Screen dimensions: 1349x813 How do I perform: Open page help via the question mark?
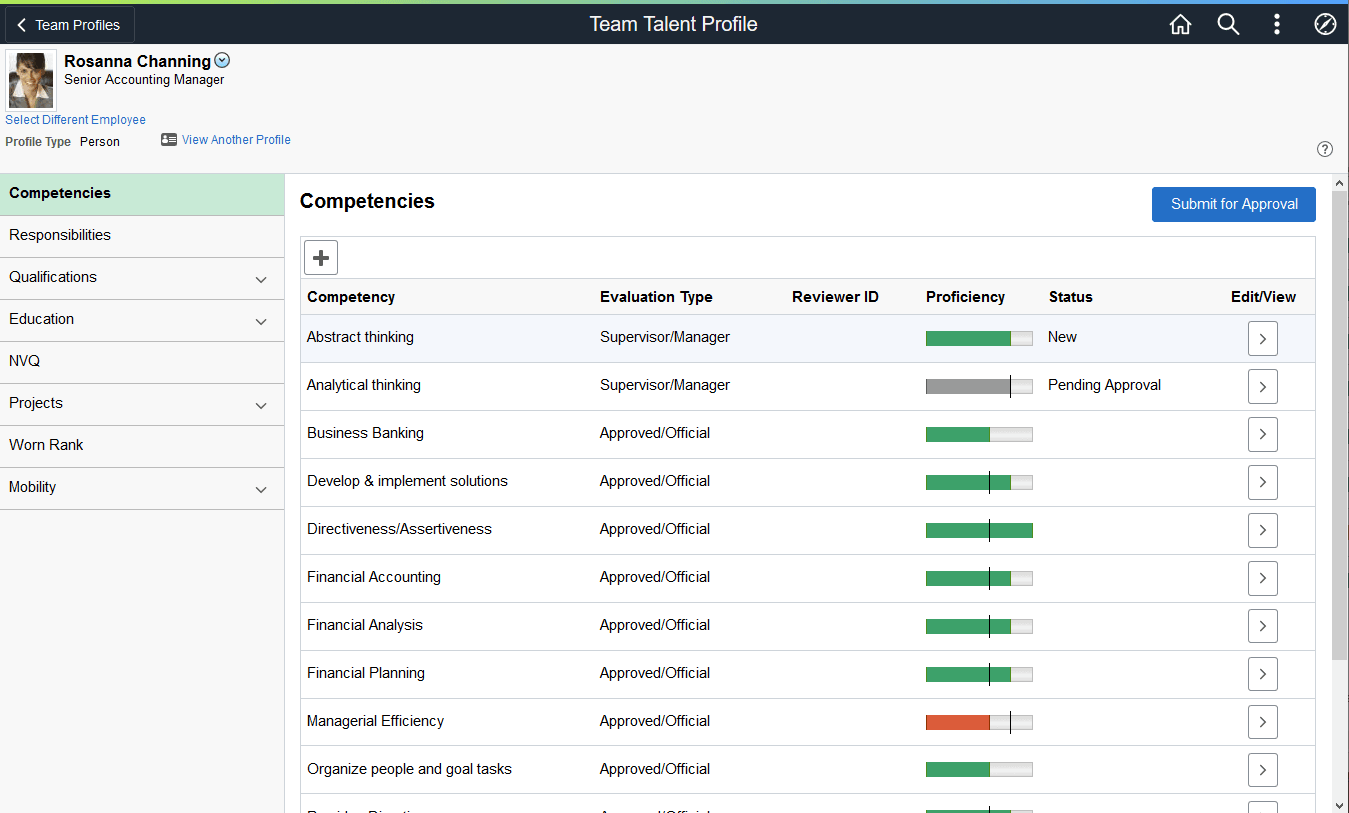[1324, 148]
